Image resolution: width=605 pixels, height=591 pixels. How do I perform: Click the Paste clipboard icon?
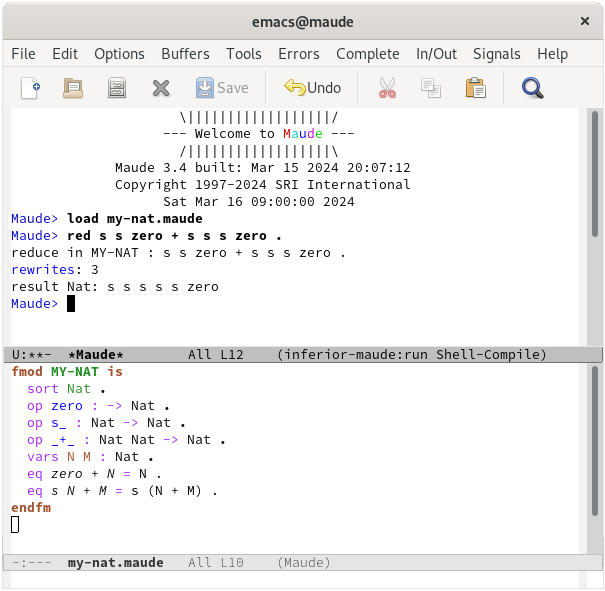475,88
